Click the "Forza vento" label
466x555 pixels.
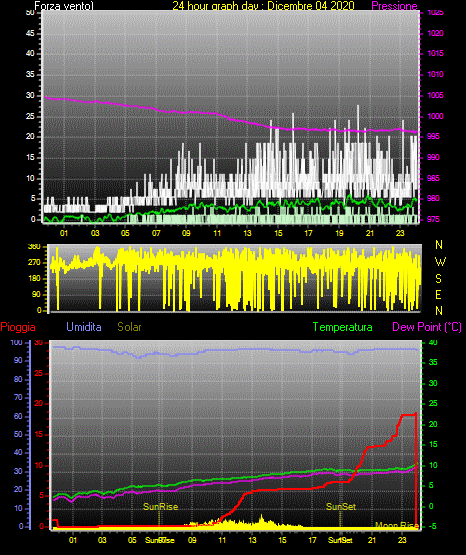(64, 6)
